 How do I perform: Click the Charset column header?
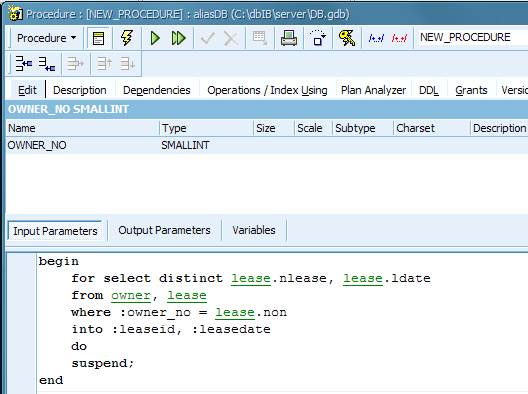pos(431,128)
